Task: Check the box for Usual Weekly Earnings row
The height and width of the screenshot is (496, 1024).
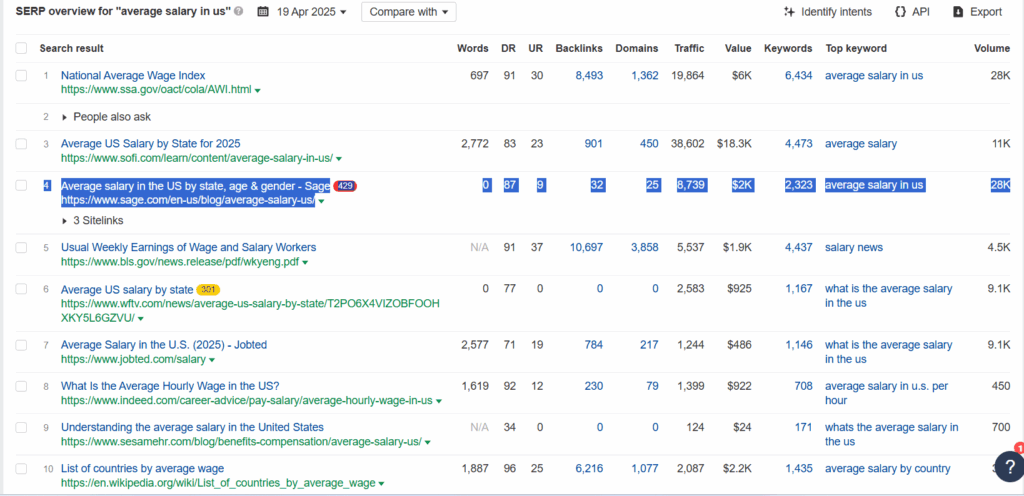Action: 22,247
